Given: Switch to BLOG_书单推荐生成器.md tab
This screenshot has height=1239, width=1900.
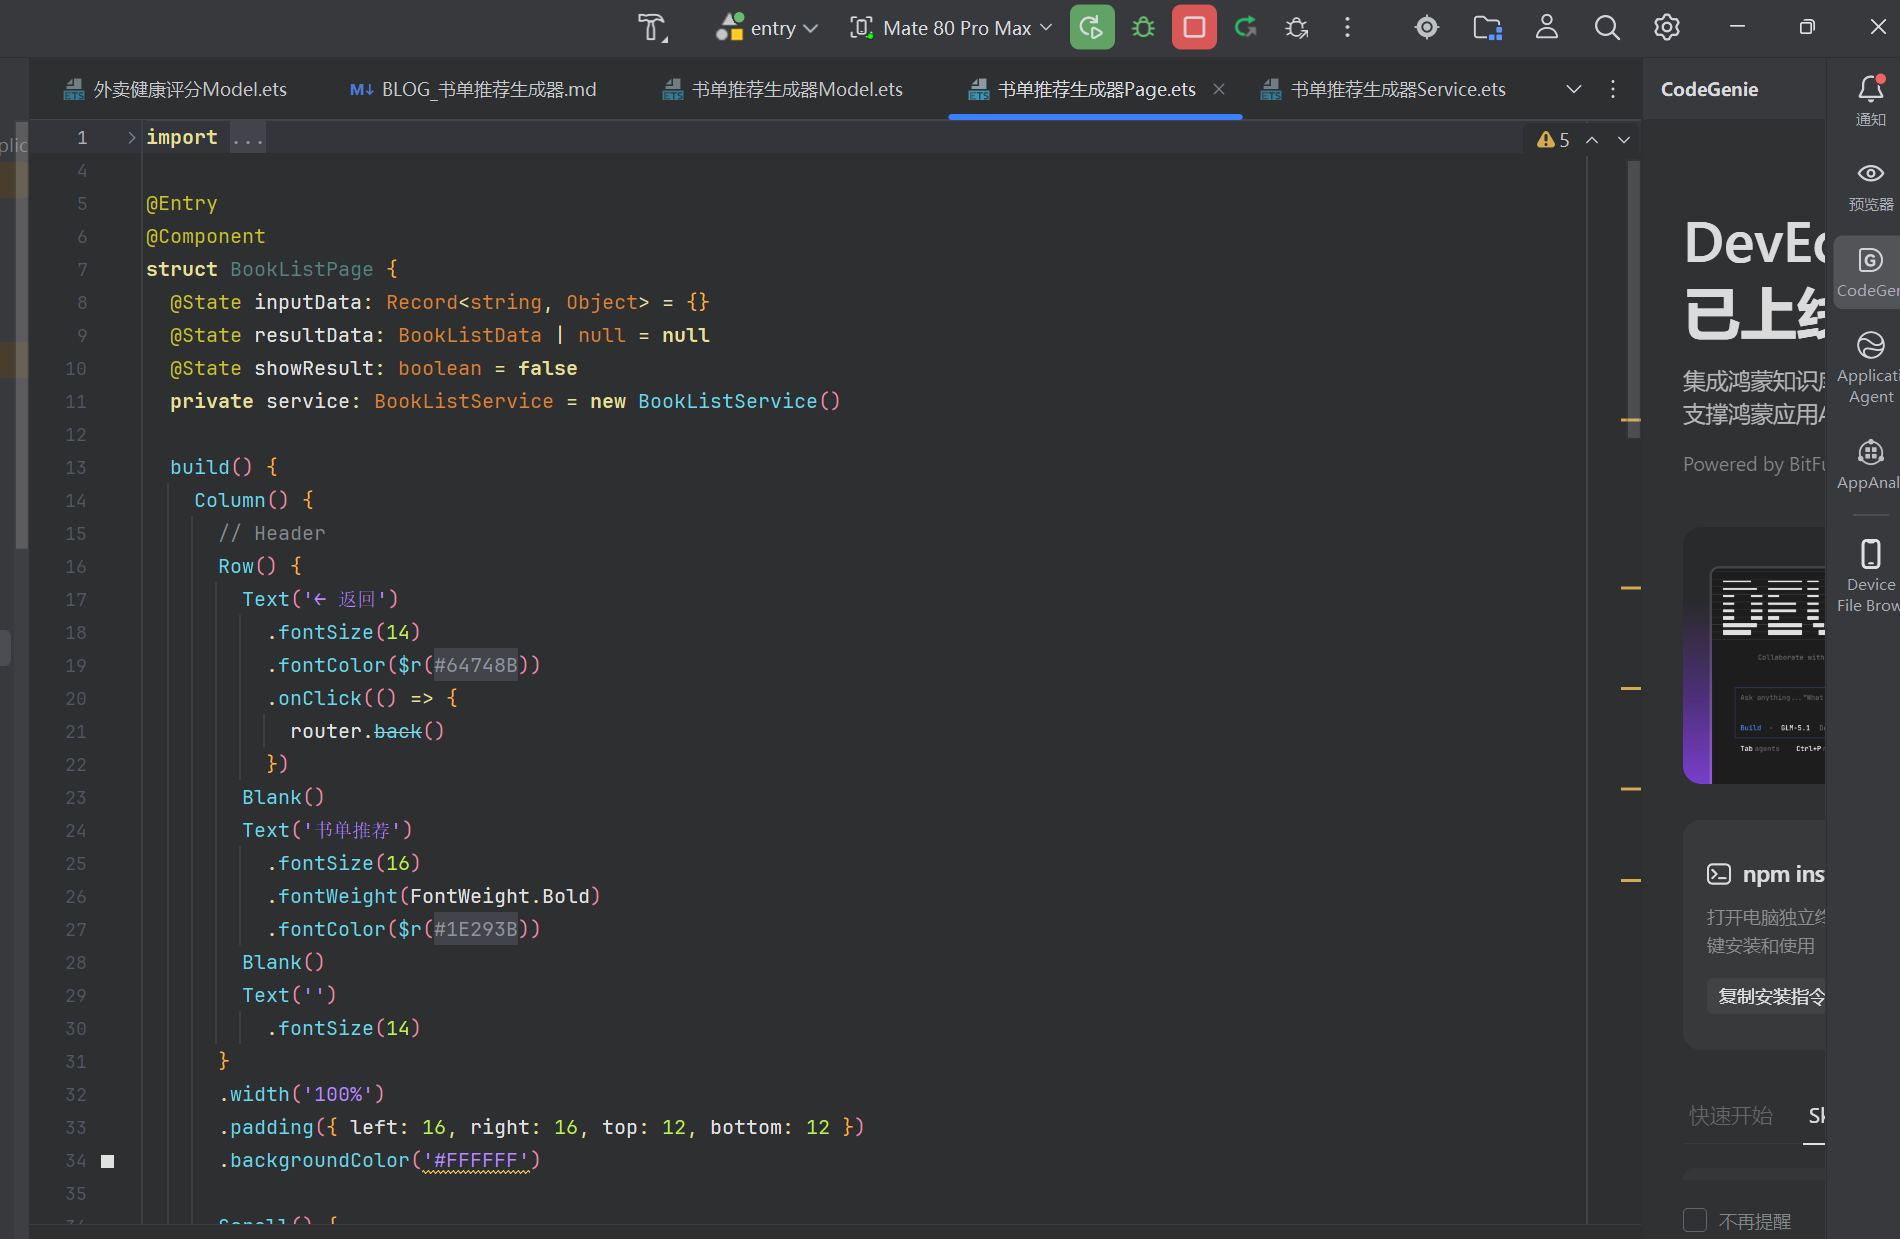Looking at the screenshot, I should pos(473,89).
